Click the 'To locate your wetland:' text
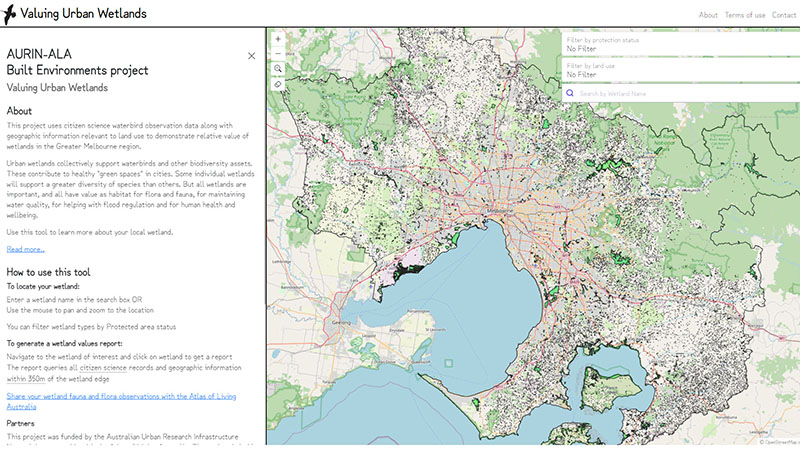The height and width of the screenshot is (450, 800). point(43,286)
